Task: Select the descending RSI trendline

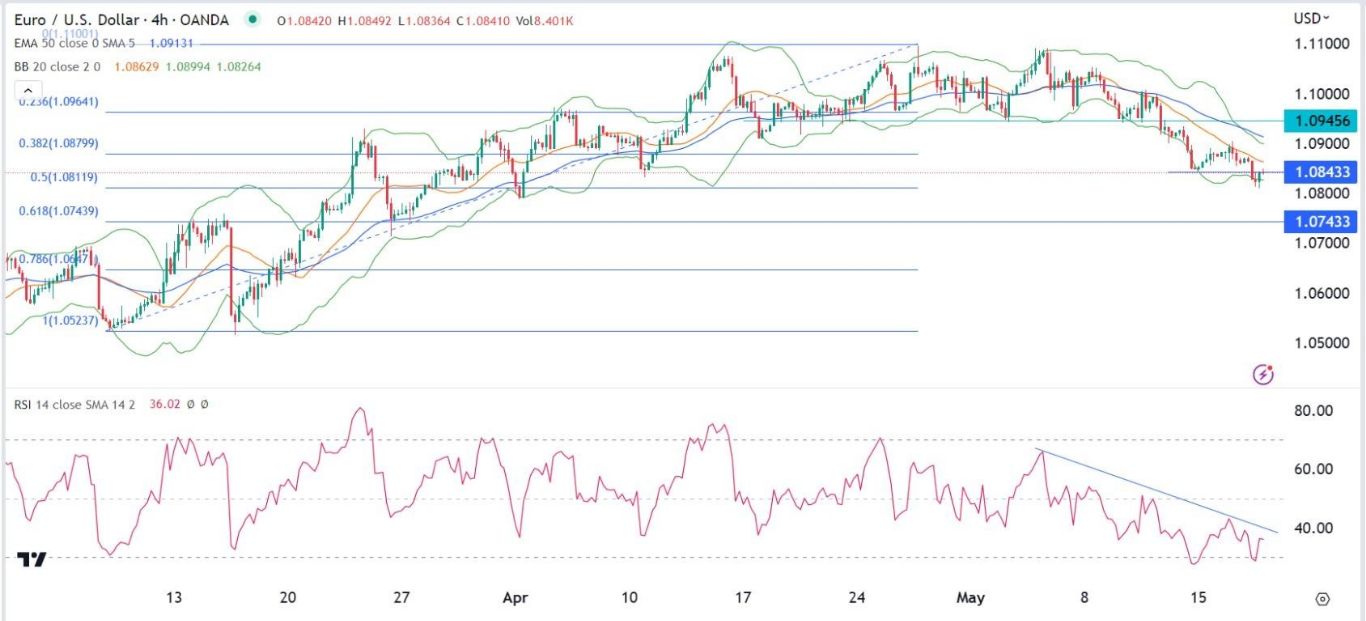Action: 1157,491
